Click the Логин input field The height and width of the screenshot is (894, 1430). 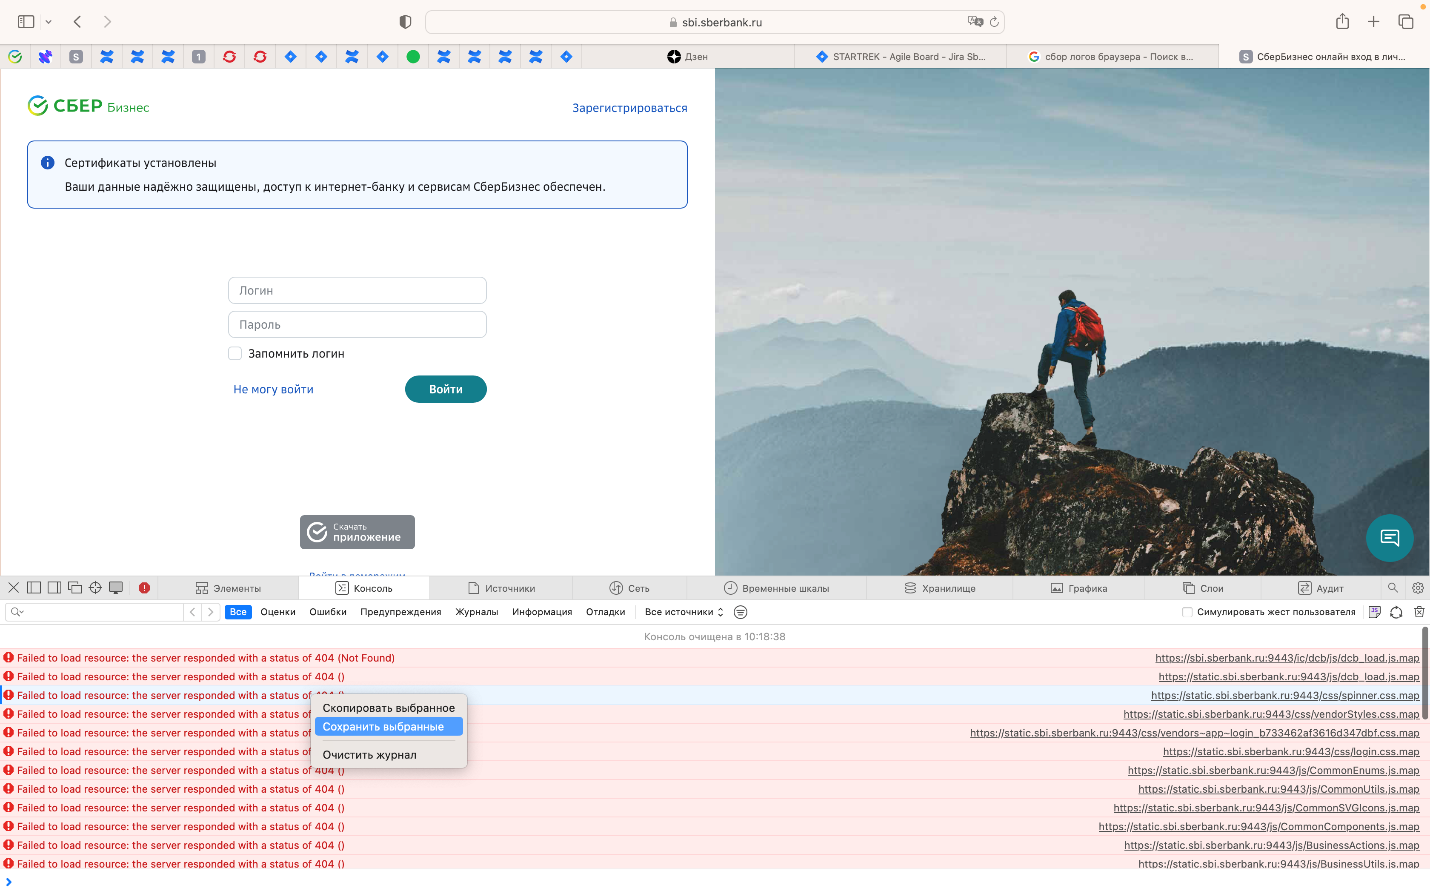[x=357, y=290]
